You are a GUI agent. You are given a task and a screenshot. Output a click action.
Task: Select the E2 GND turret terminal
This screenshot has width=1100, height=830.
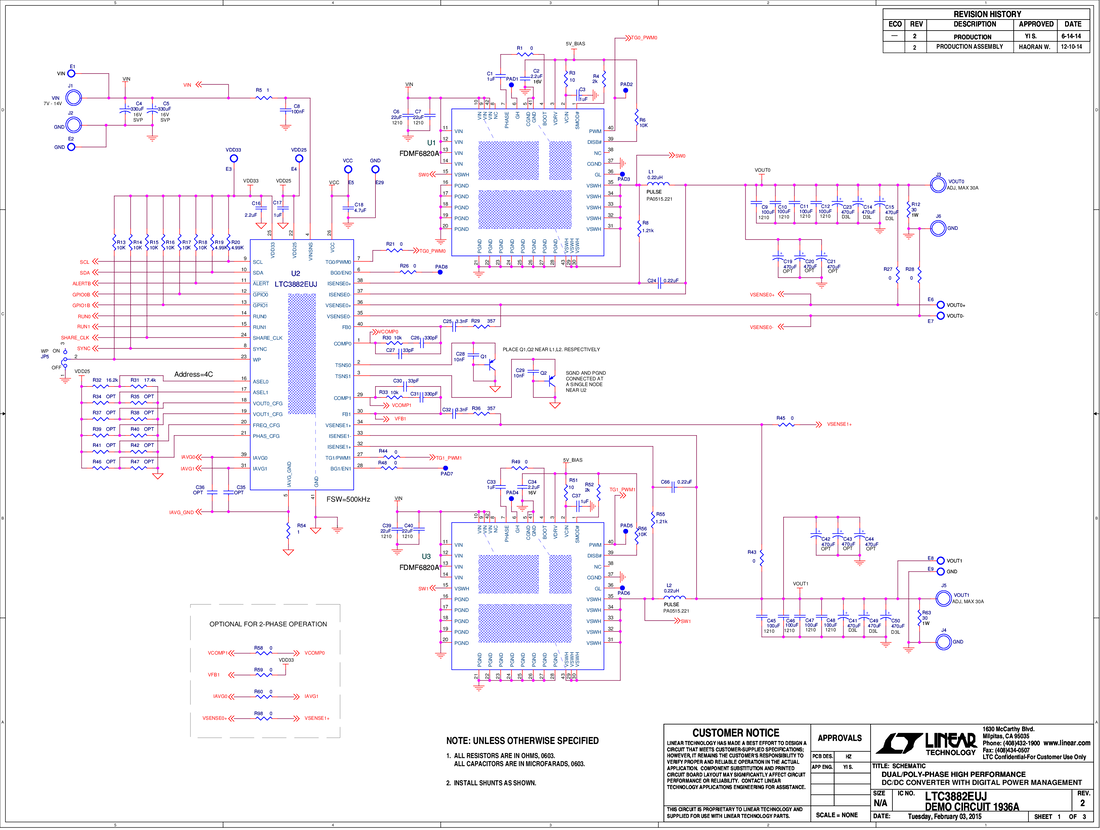[x=71, y=147]
